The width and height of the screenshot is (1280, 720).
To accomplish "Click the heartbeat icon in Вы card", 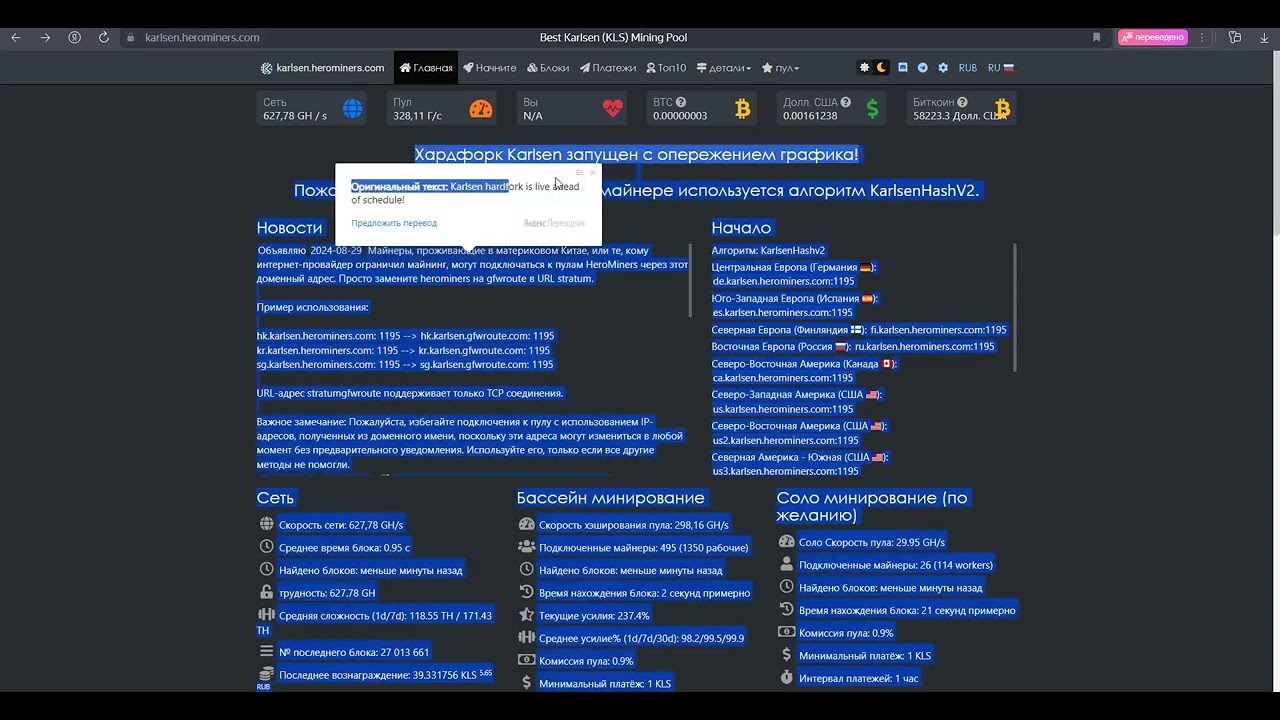I will (612, 109).
